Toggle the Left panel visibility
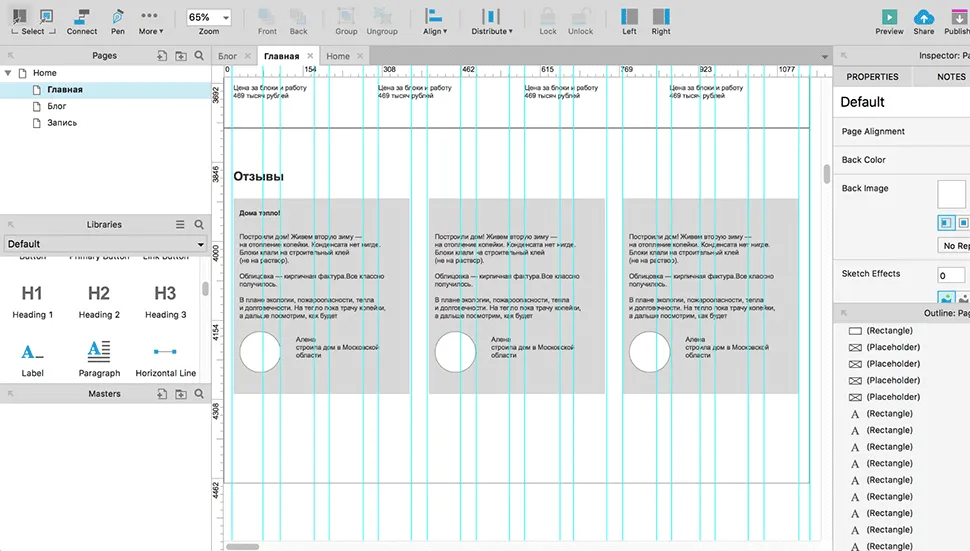Image resolution: width=970 pixels, height=551 pixels. (629, 20)
